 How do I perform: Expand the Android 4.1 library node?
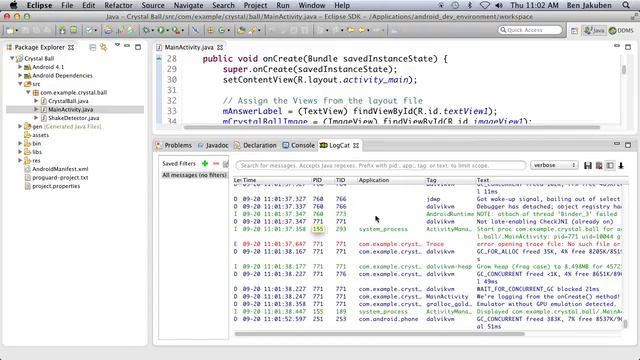(20, 67)
